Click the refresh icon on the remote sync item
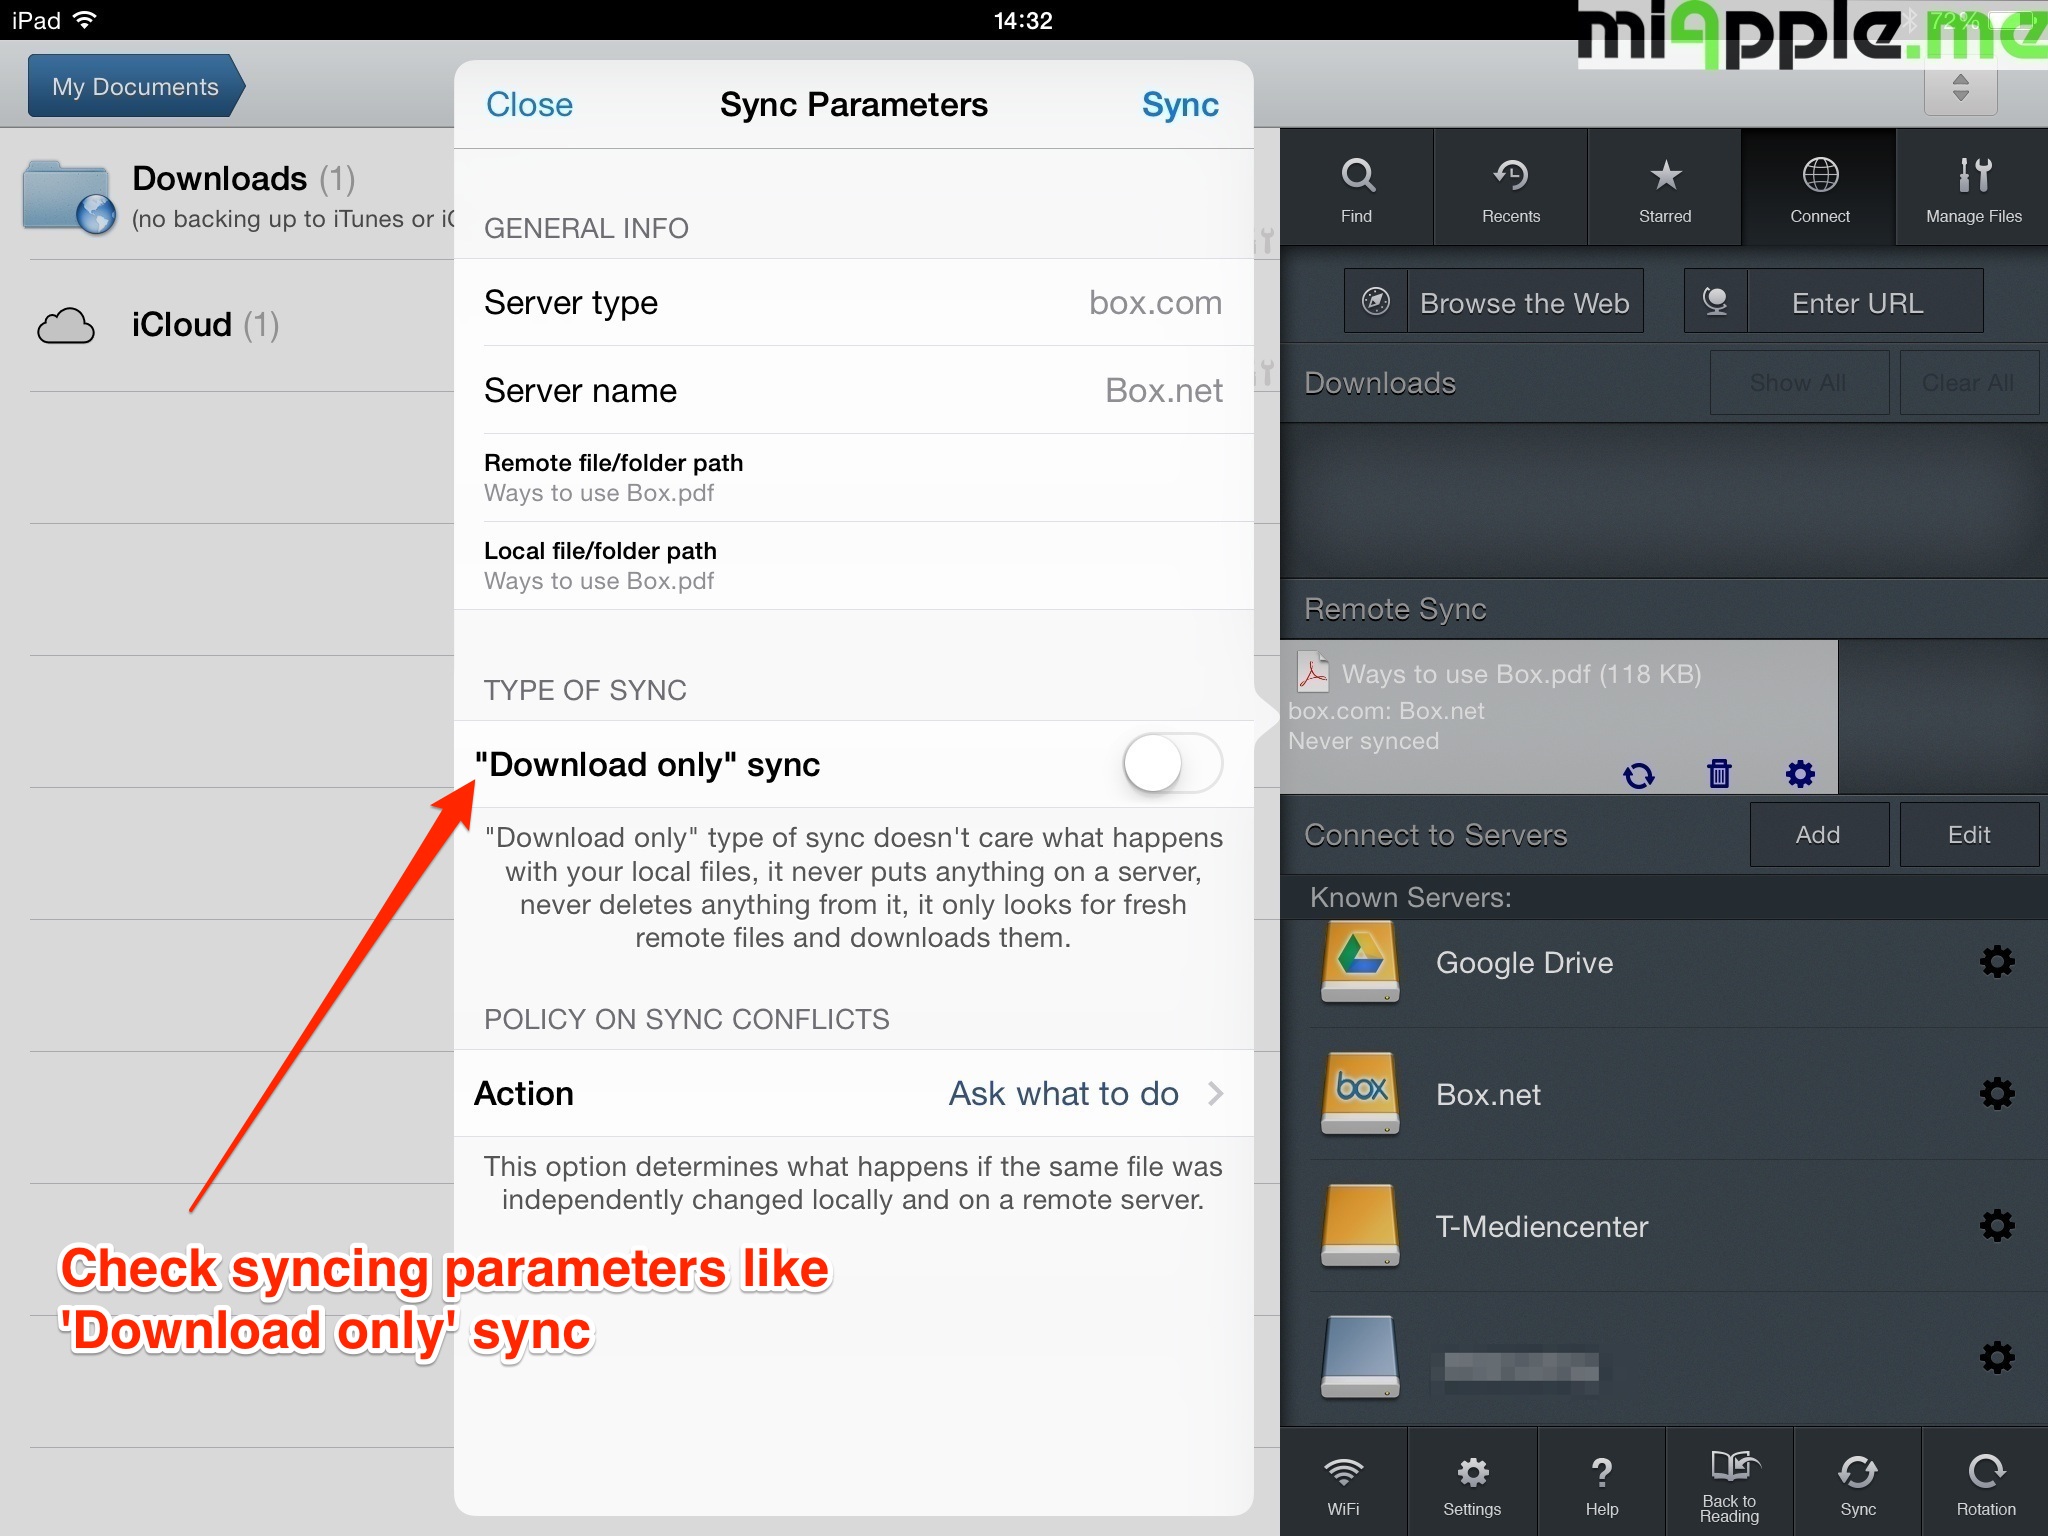 coord(1638,774)
